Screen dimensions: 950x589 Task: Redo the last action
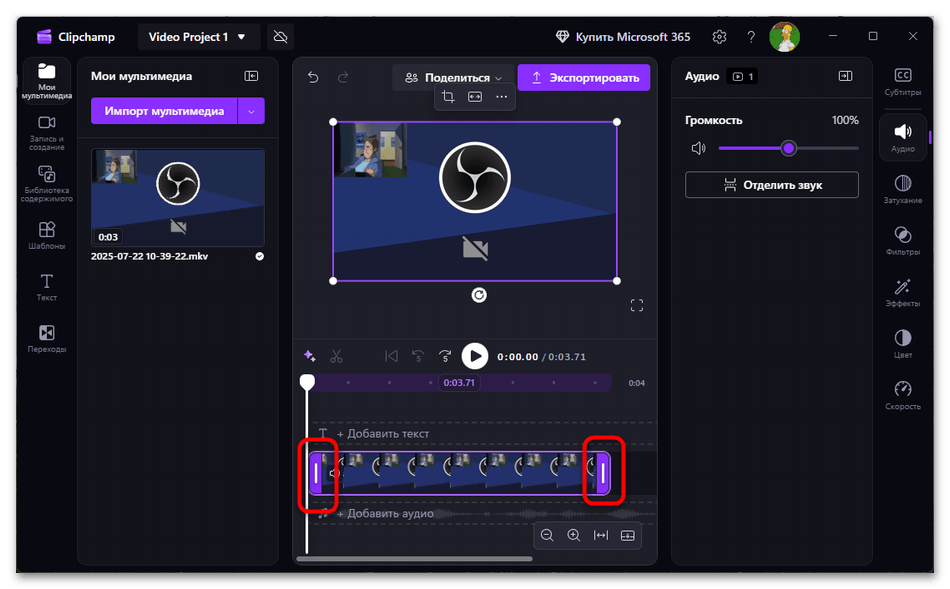point(343,78)
